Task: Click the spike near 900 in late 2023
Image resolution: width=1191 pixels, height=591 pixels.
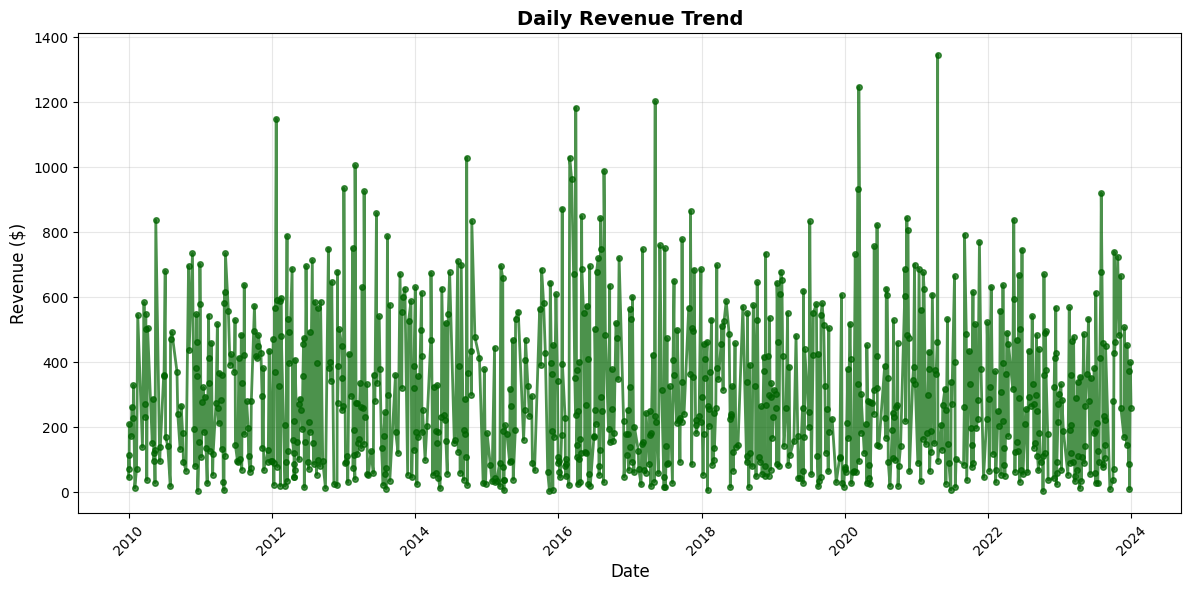Action: pyautogui.click(x=1100, y=192)
